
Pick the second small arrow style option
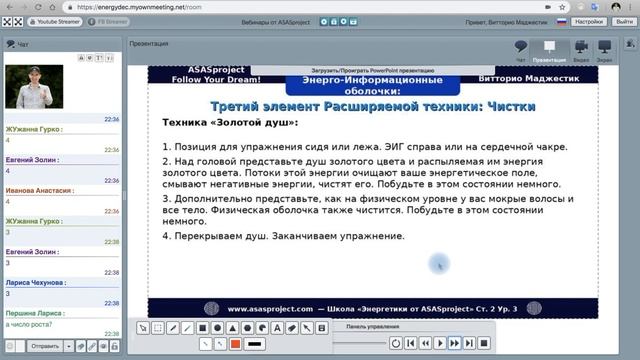(220, 344)
